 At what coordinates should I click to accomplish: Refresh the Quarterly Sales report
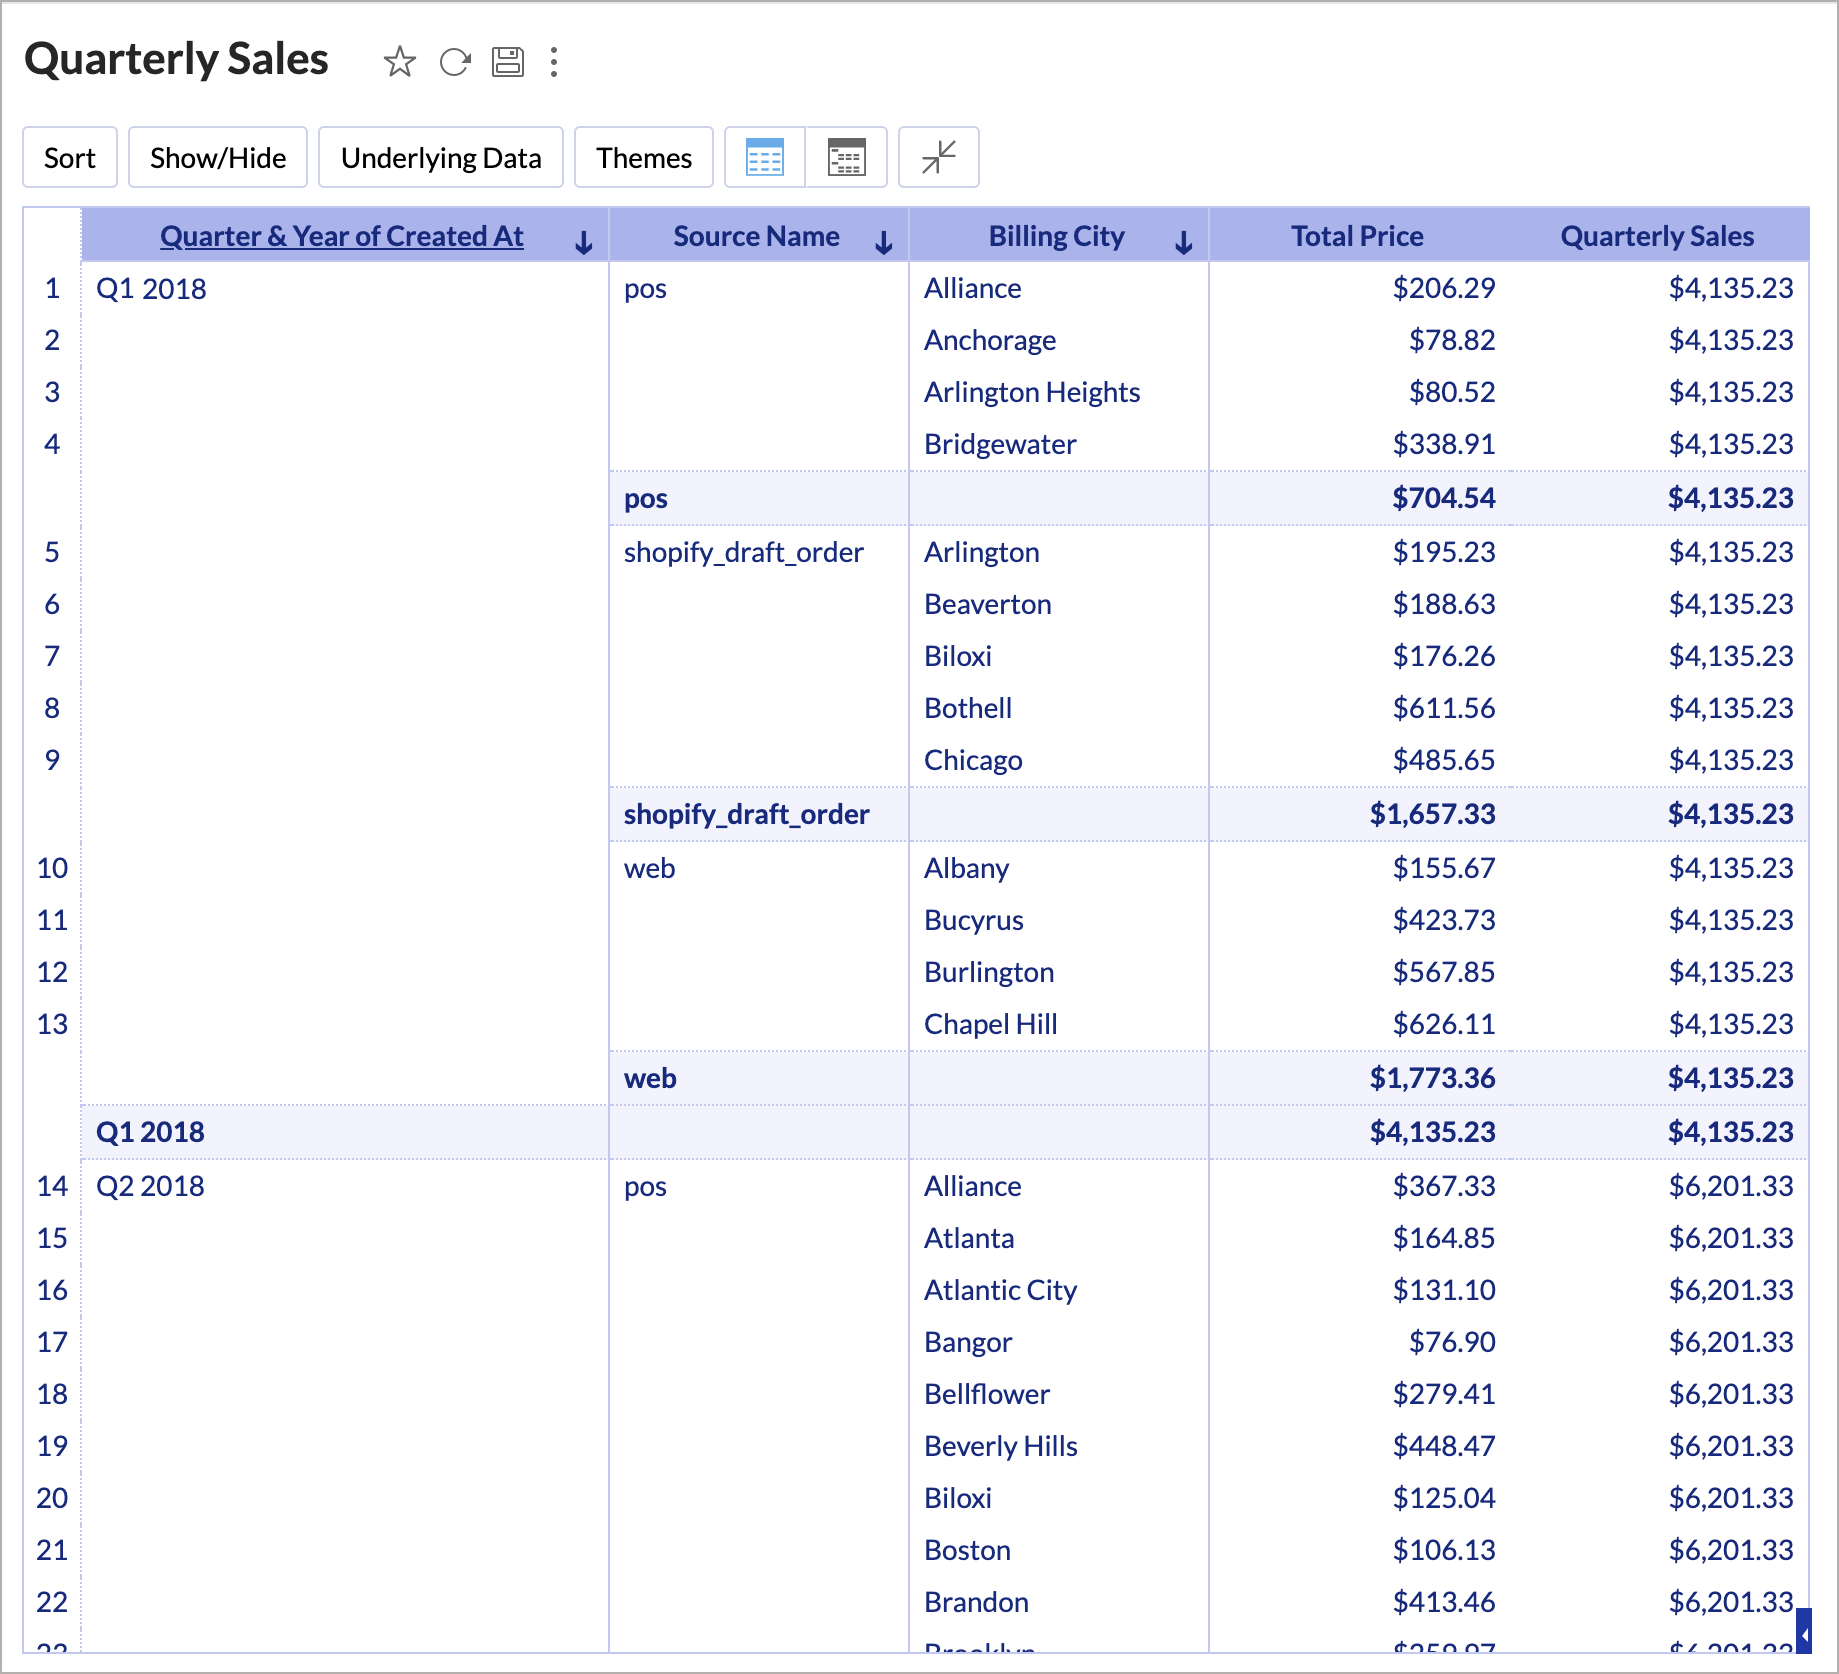455,62
